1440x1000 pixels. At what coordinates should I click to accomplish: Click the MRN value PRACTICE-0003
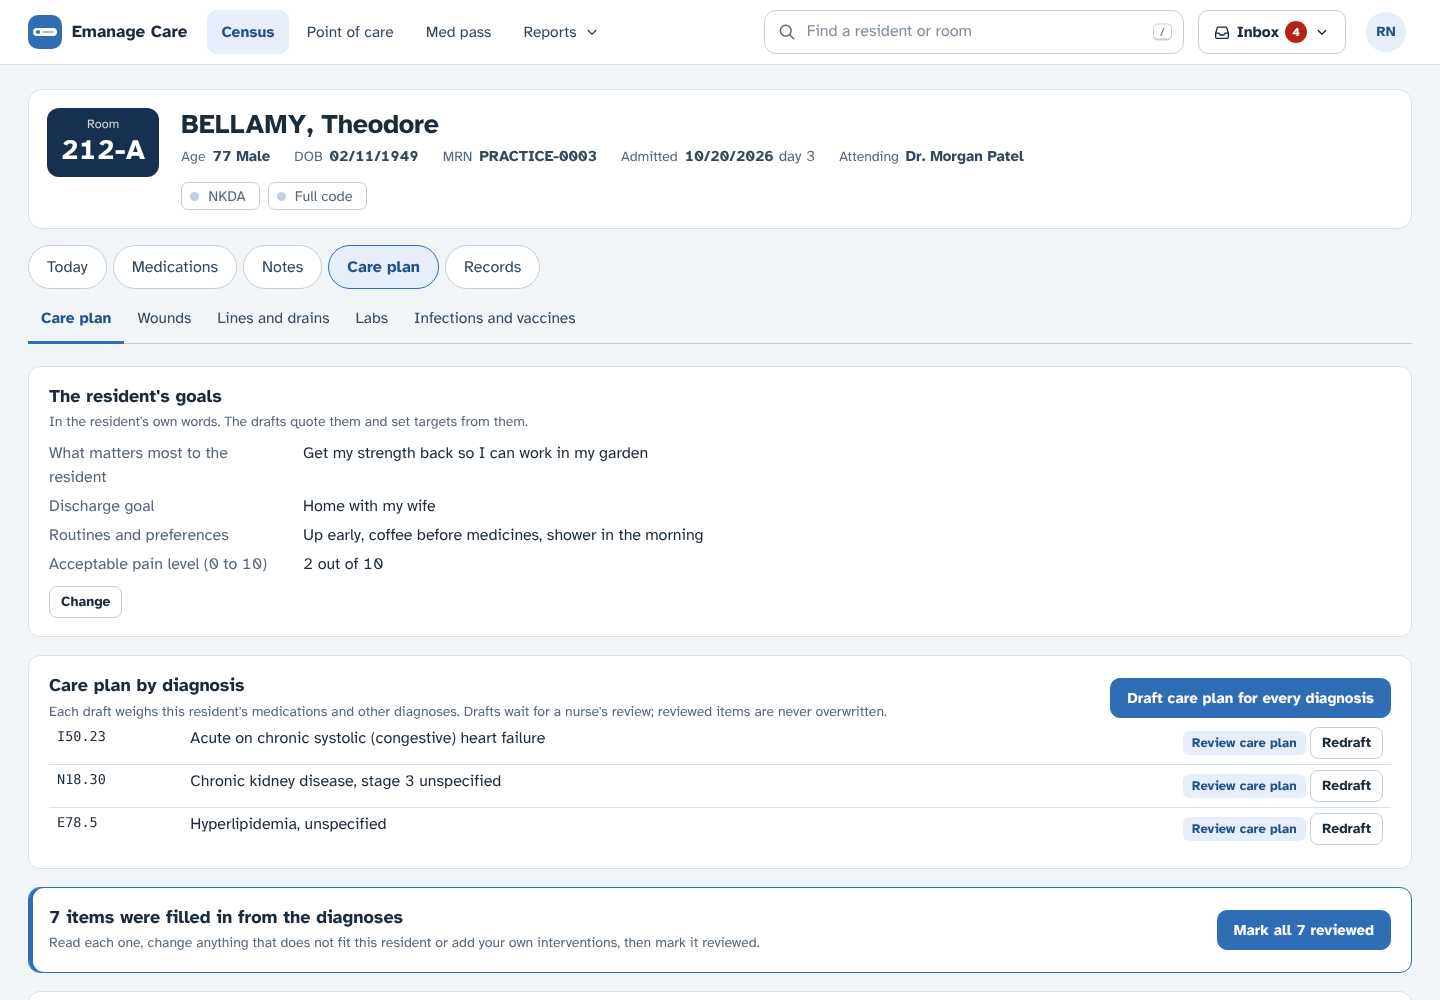coord(538,156)
